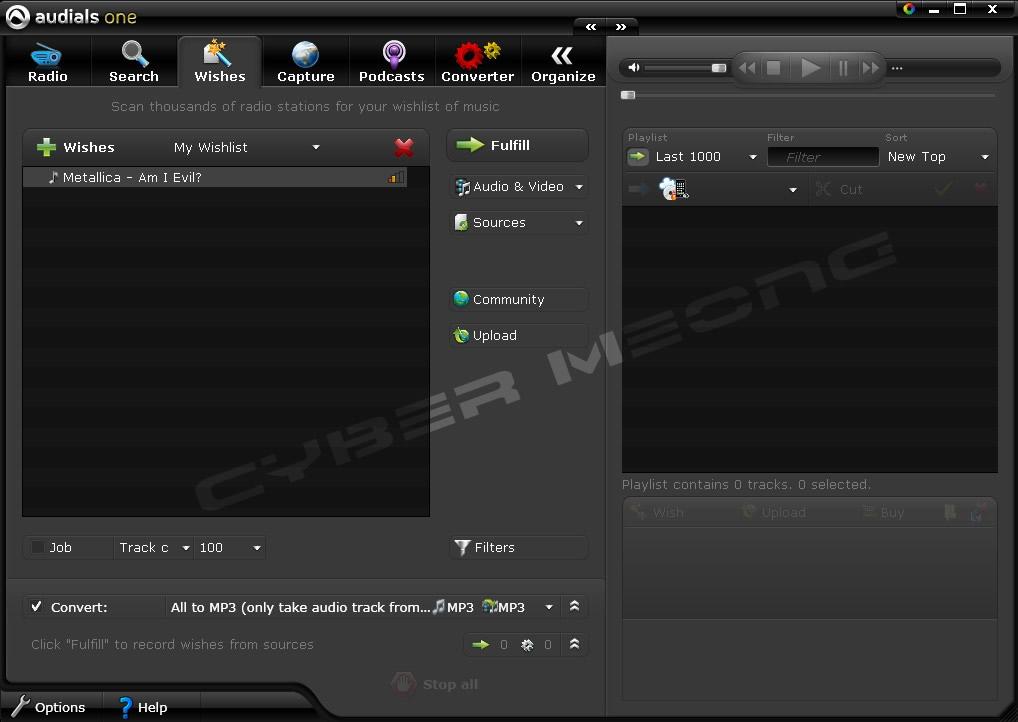Click the audials one logo
This screenshot has width=1018, height=722.
71,17
